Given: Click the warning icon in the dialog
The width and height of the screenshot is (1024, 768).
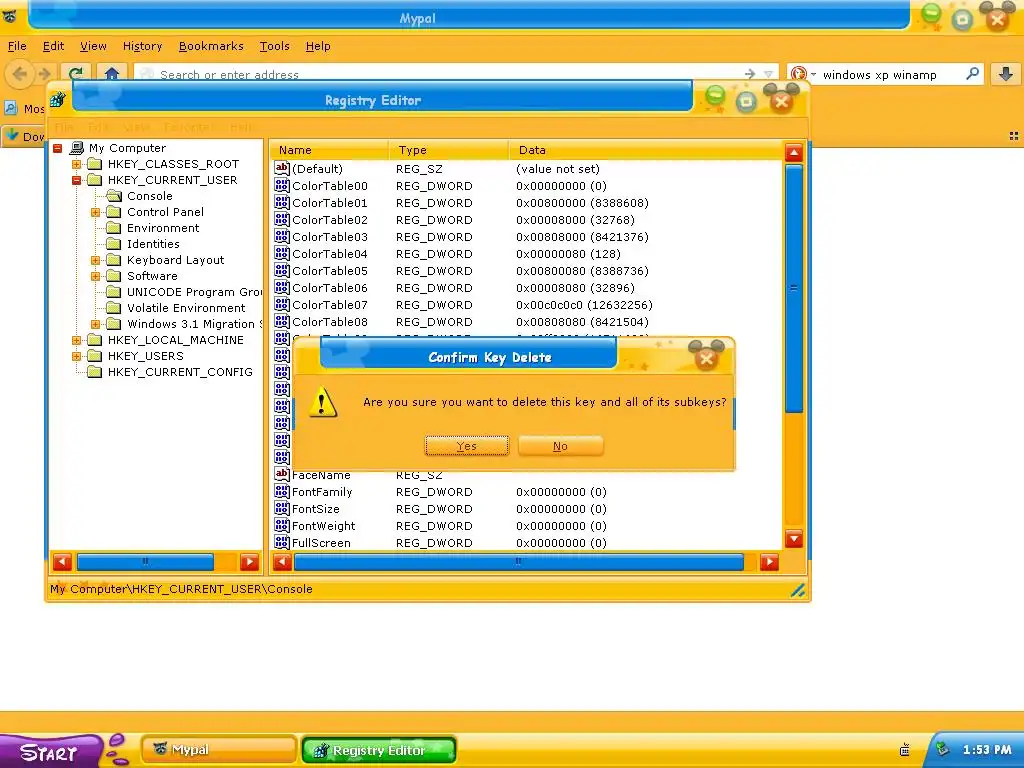Looking at the screenshot, I should tap(323, 402).
